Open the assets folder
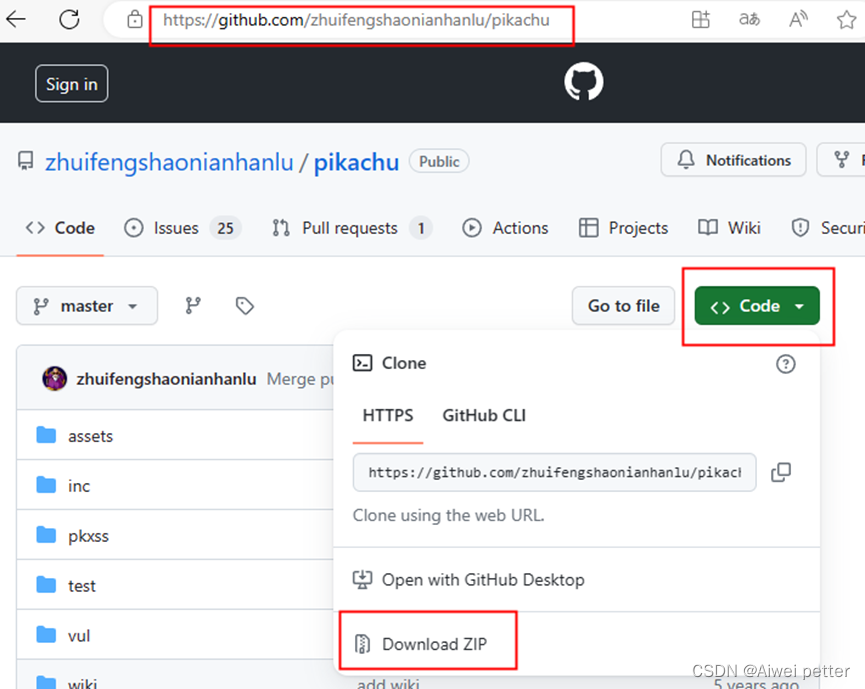865x689 pixels. pyautogui.click(x=90, y=436)
